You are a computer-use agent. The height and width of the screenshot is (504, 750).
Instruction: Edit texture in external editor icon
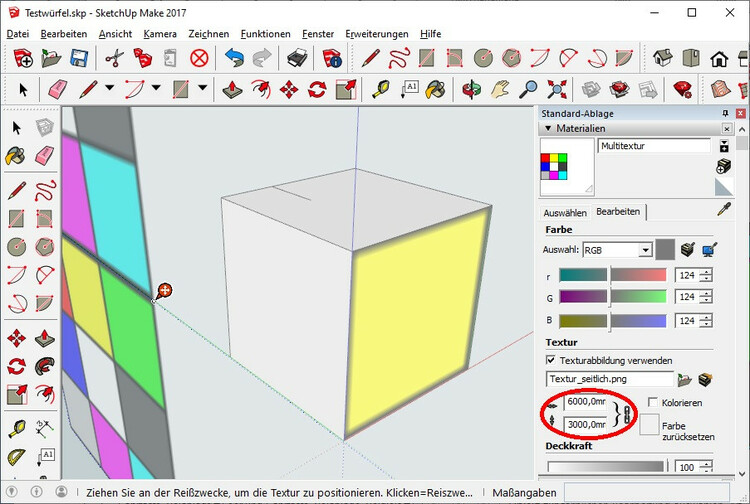[705, 380]
